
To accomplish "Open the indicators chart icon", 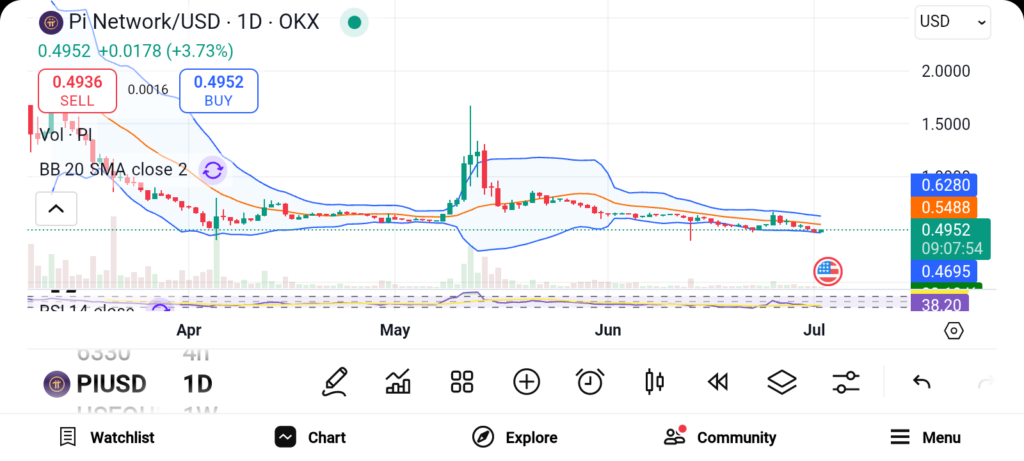I will (x=398, y=382).
